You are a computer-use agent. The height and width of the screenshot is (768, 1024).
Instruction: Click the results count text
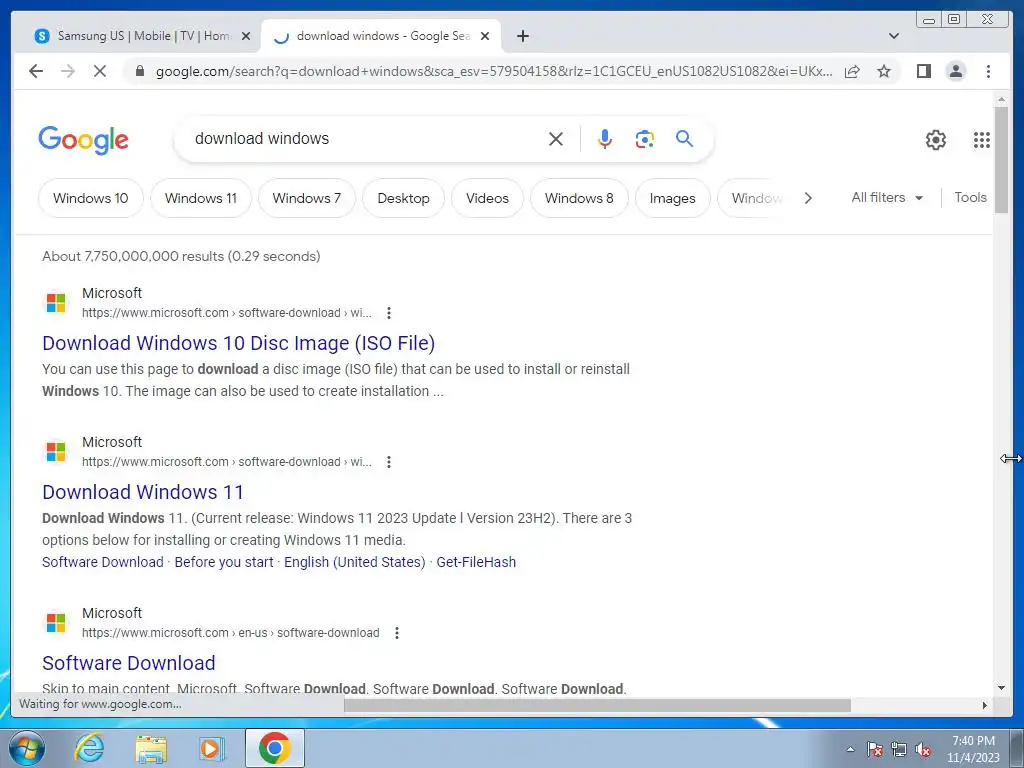(181, 256)
